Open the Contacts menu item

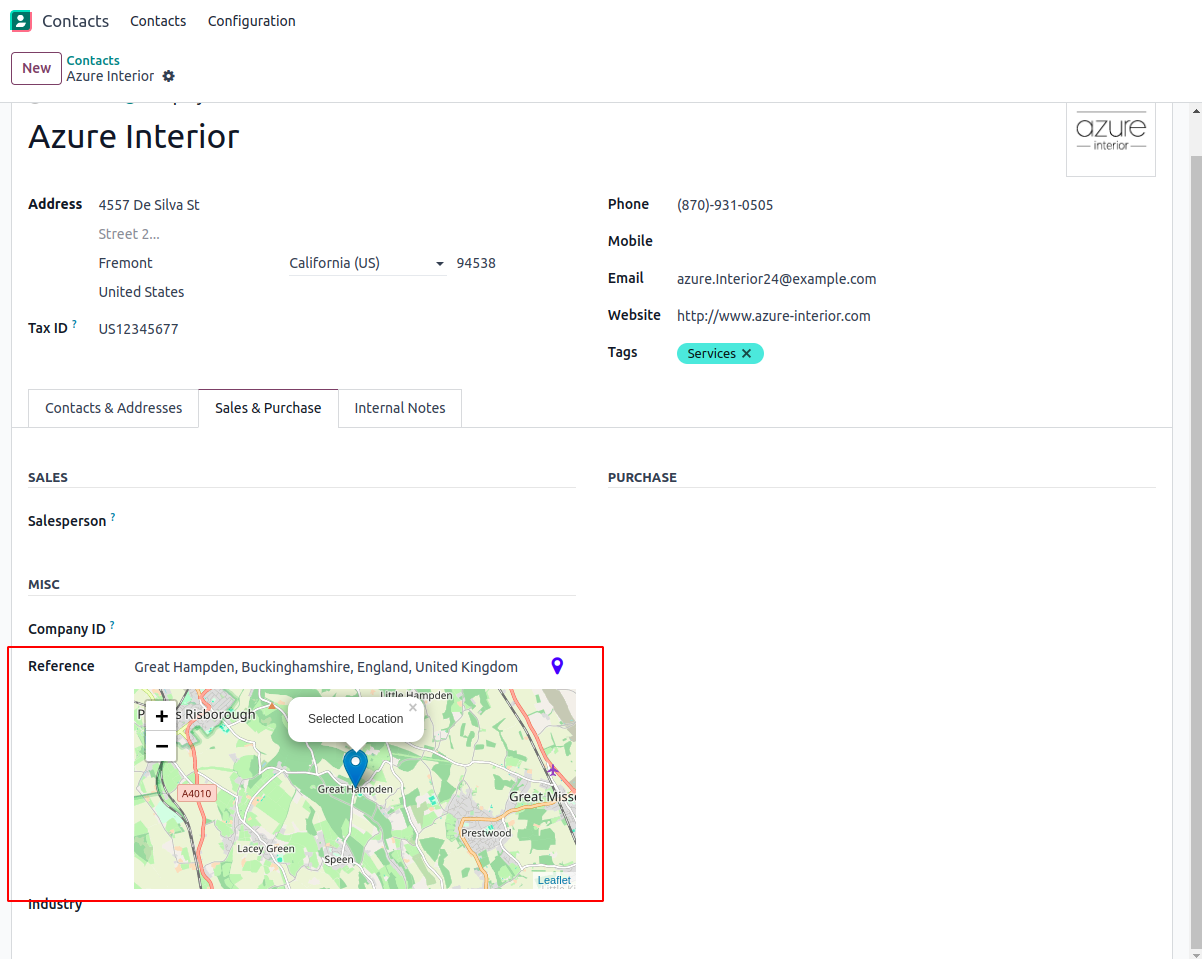pos(158,21)
